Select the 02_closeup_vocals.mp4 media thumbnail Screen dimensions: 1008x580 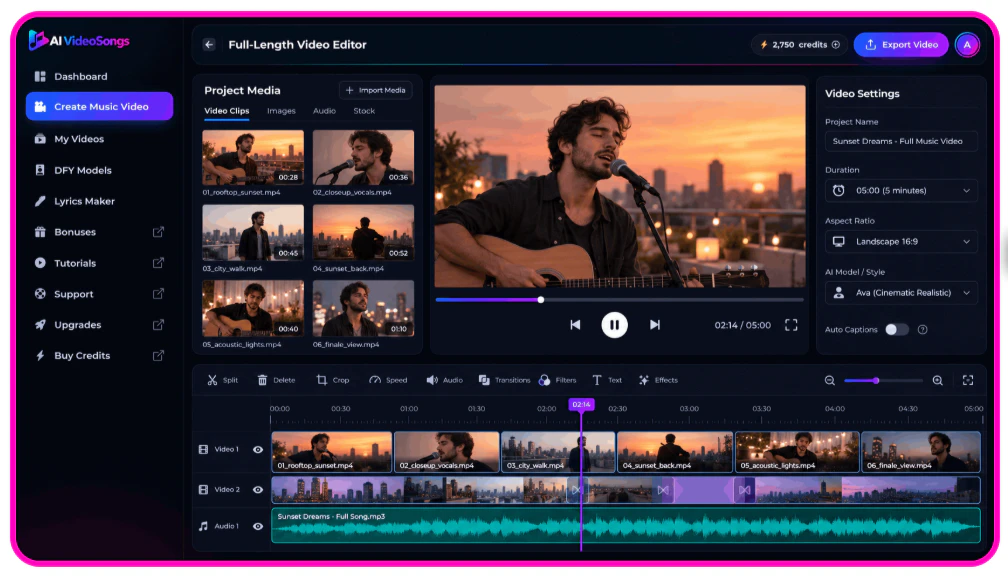pos(363,158)
